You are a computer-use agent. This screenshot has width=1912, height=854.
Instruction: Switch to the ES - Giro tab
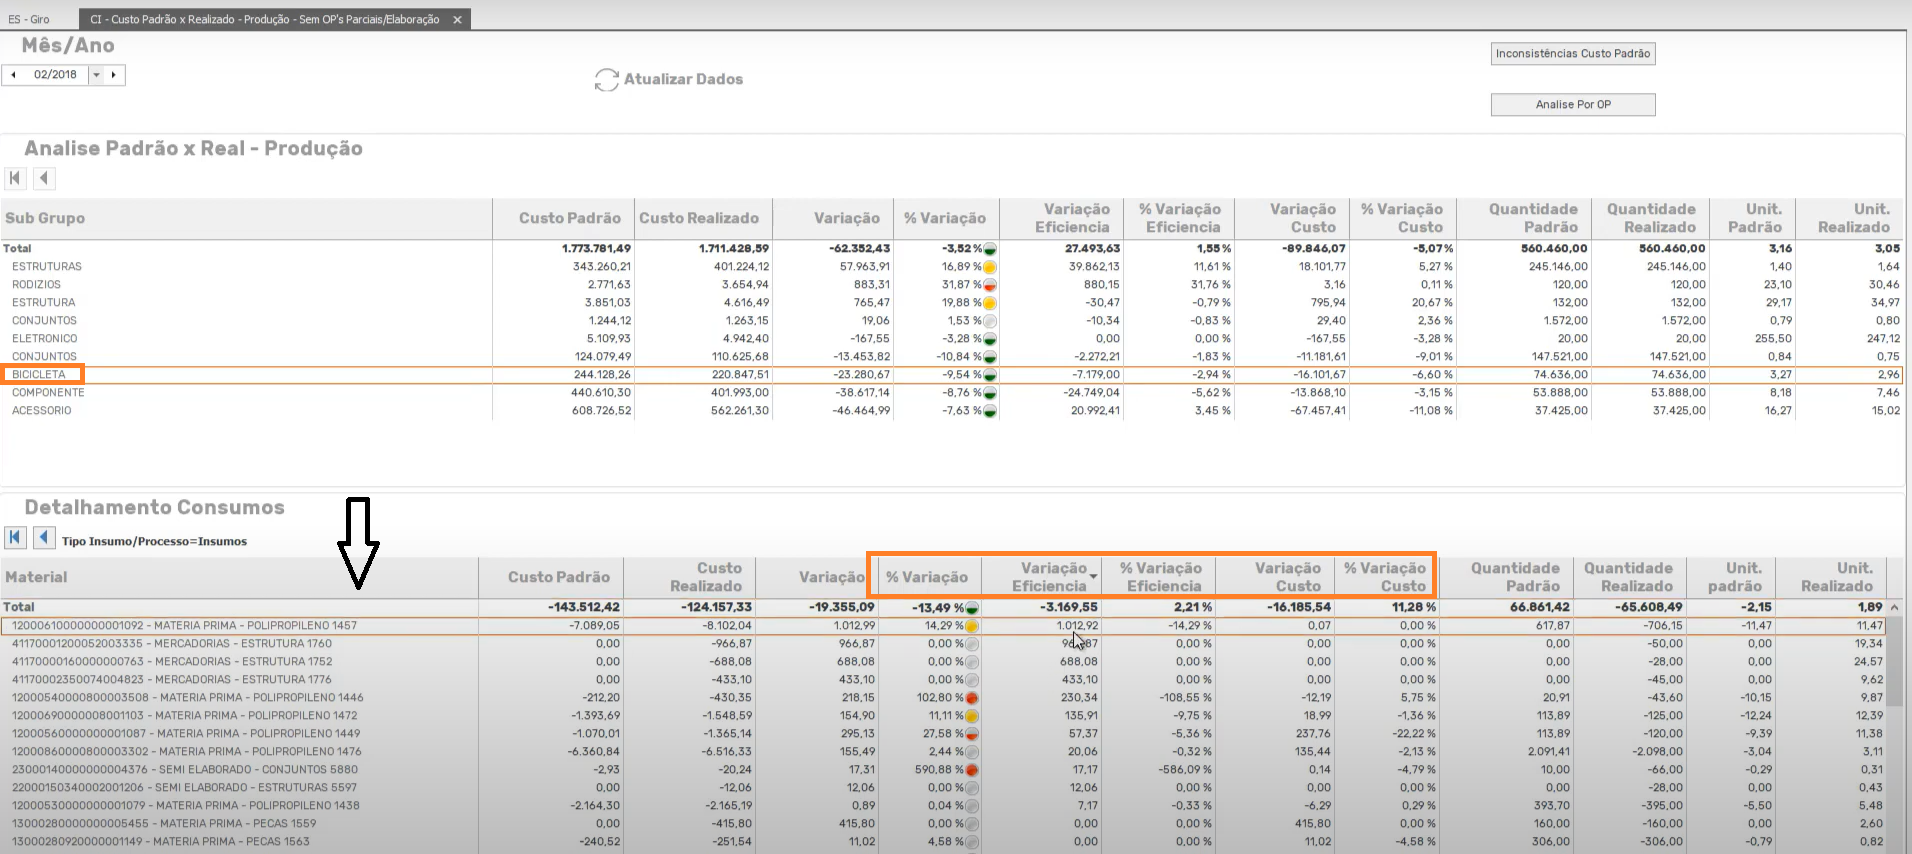tap(29, 20)
